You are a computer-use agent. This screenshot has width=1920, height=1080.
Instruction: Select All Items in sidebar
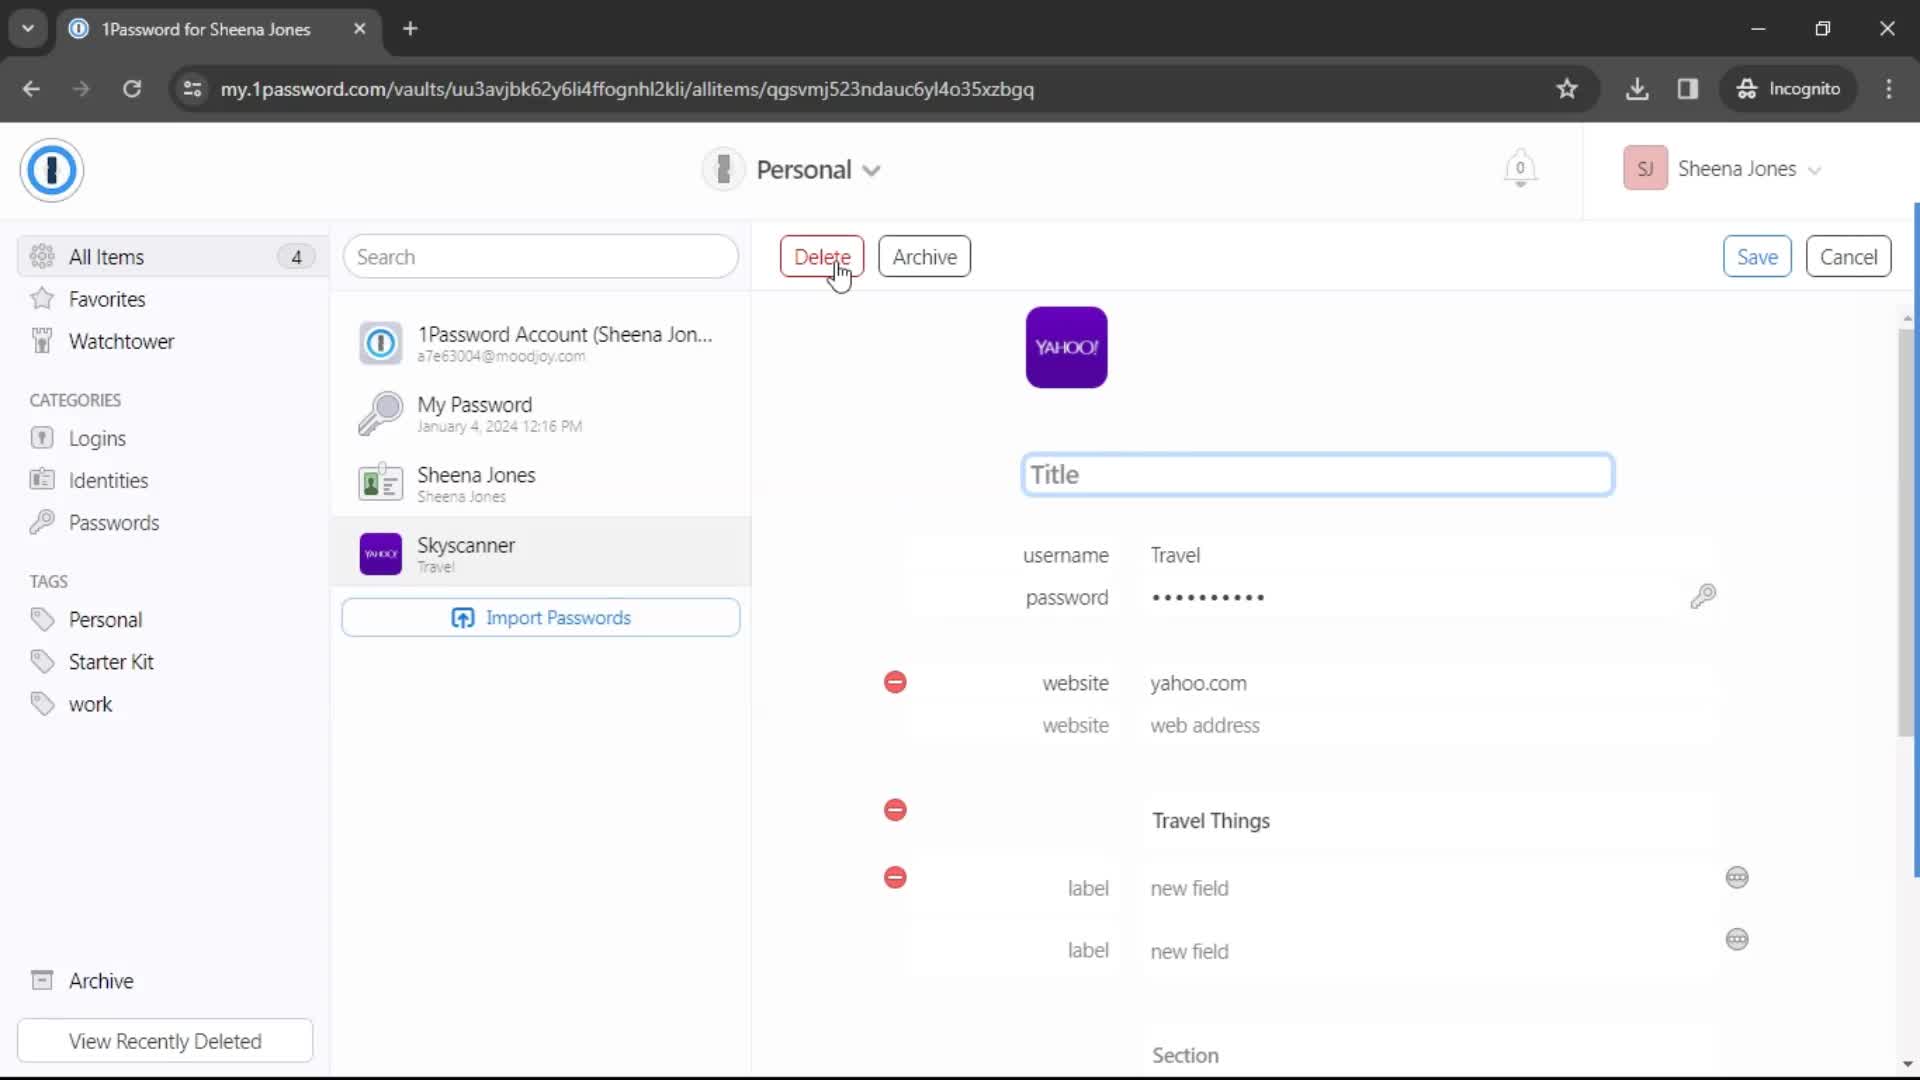click(172, 257)
